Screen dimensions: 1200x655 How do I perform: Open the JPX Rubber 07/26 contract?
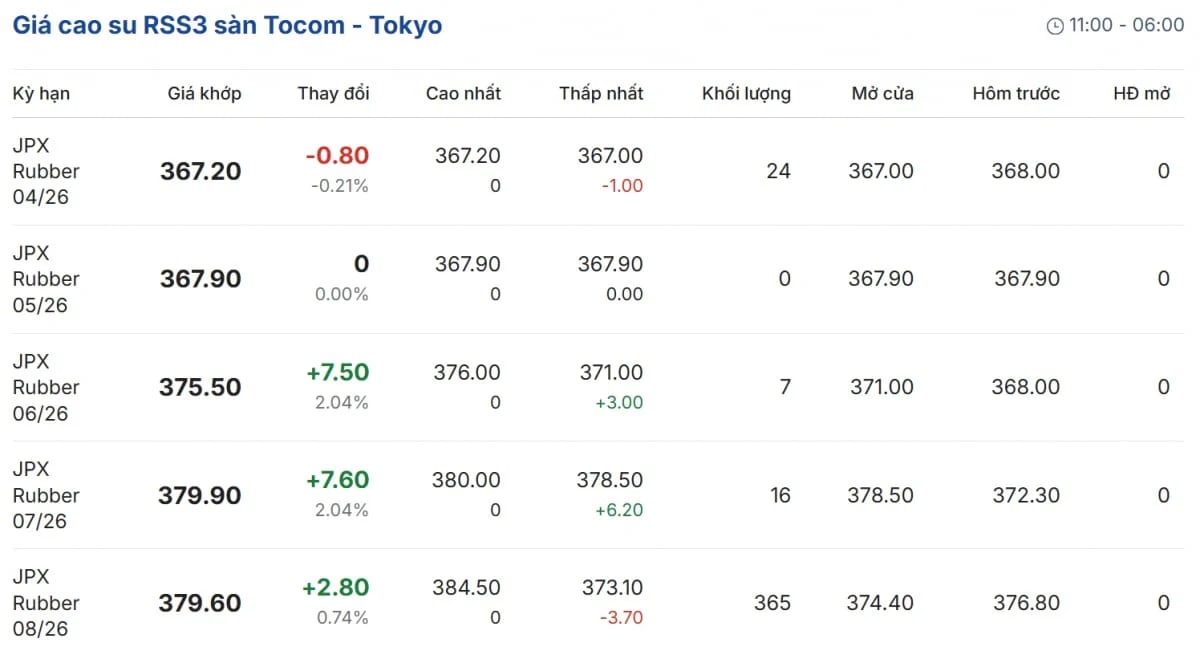pyautogui.click(x=46, y=495)
